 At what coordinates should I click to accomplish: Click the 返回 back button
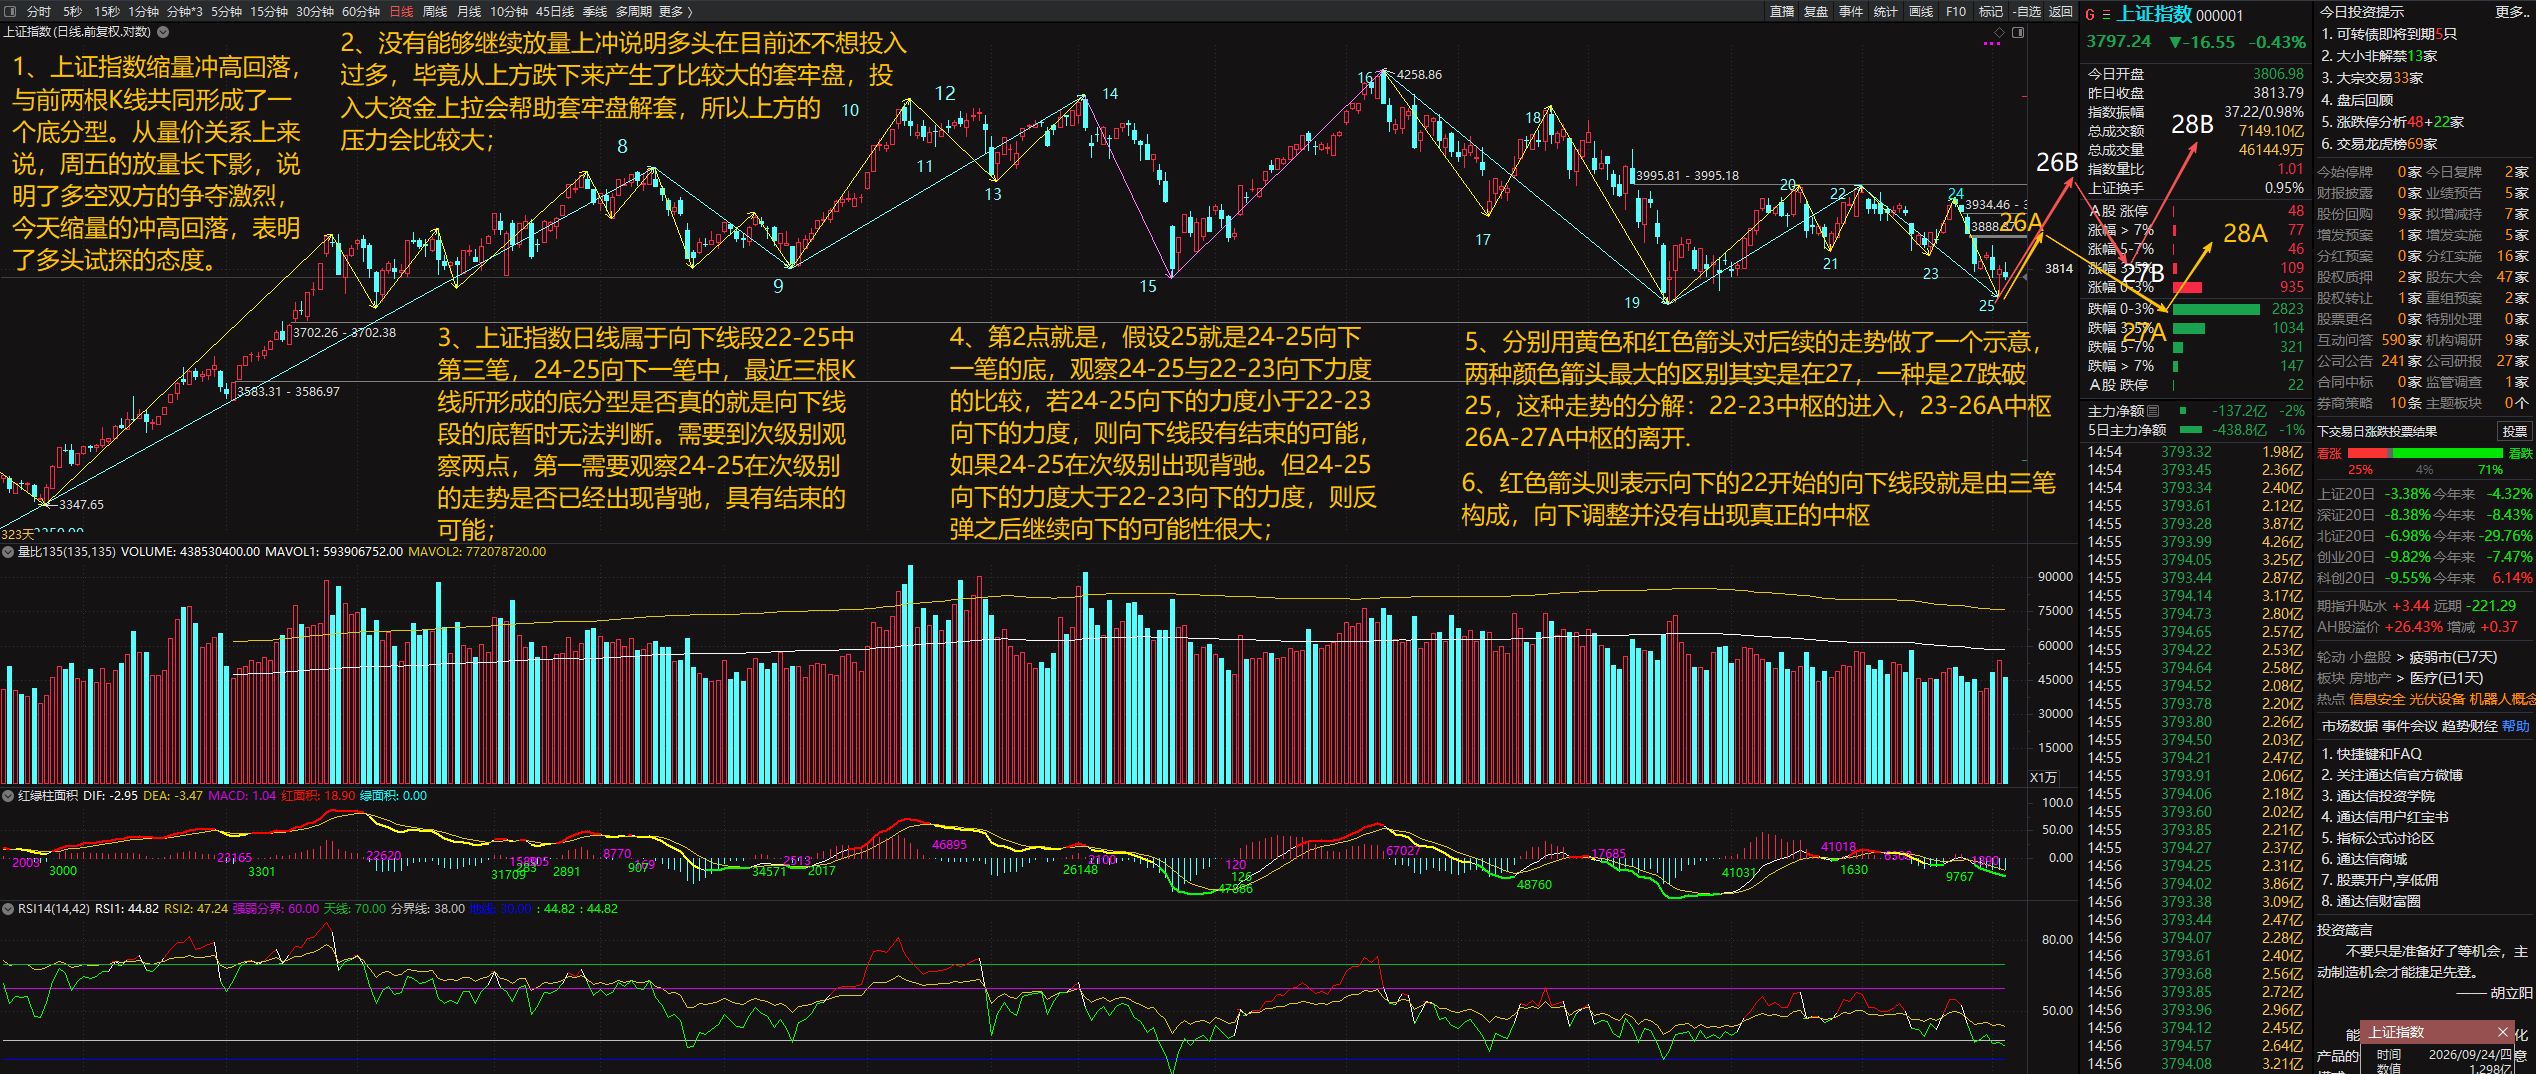click(x=2060, y=11)
